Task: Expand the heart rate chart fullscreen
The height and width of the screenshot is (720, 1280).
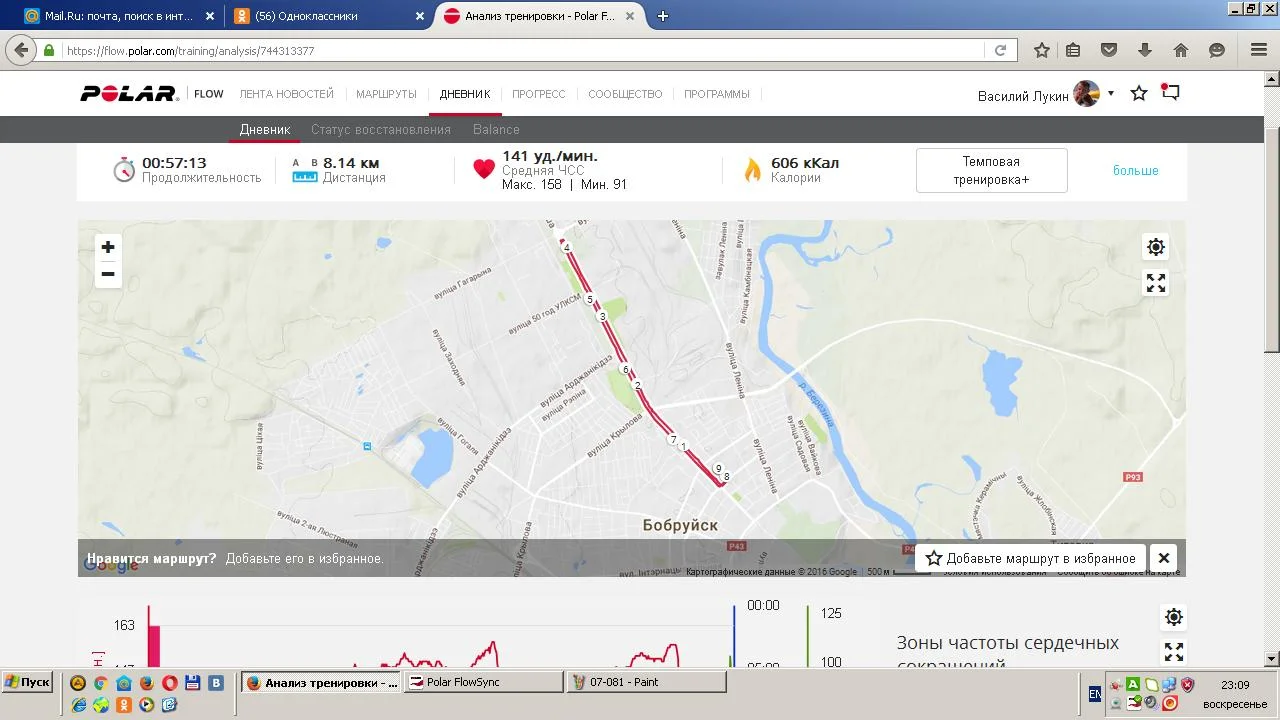Action: tap(1174, 652)
